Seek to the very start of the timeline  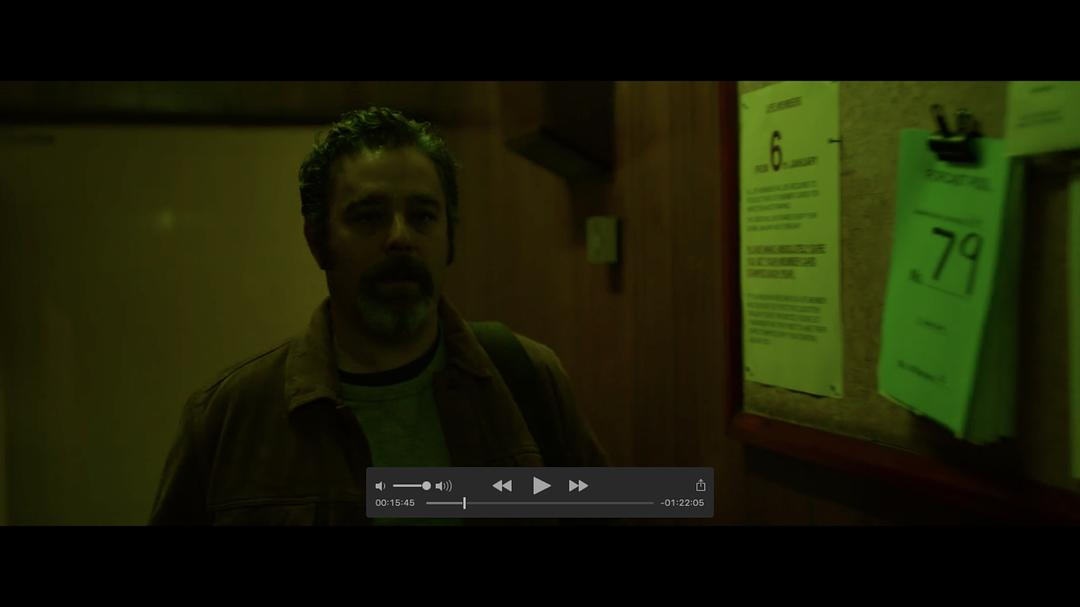(428, 503)
